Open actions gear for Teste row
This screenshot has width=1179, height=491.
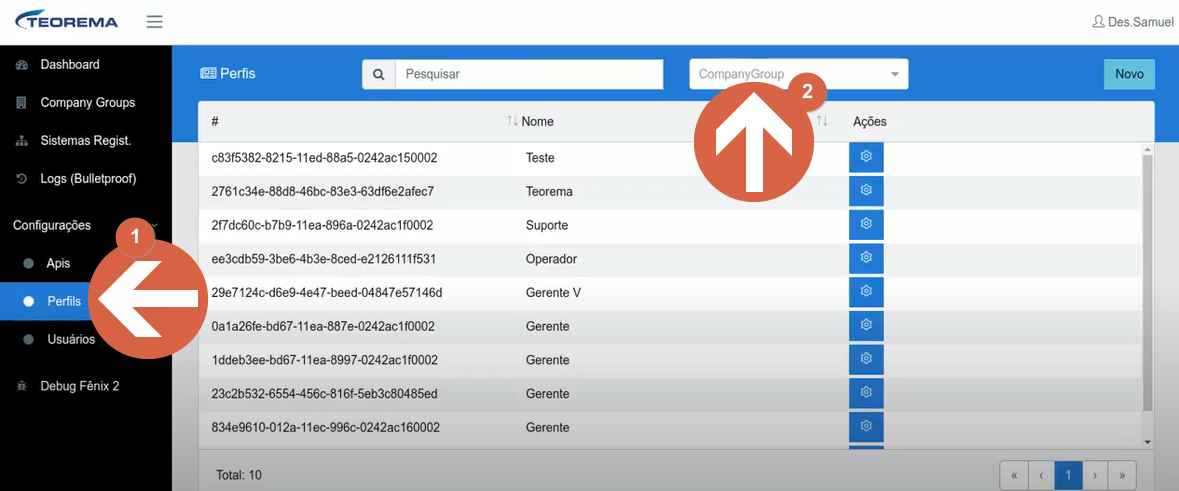click(866, 157)
